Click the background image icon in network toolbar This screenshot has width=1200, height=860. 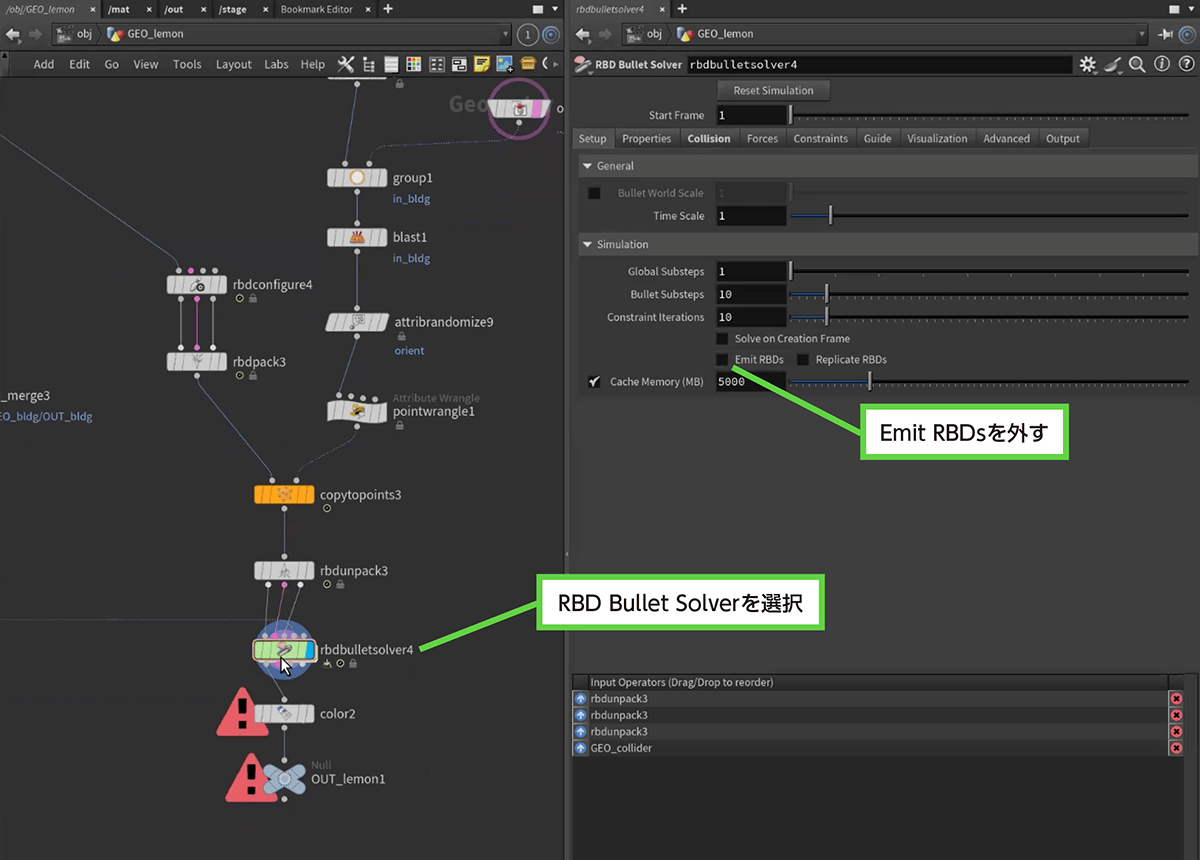pyautogui.click(x=505, y=64)
